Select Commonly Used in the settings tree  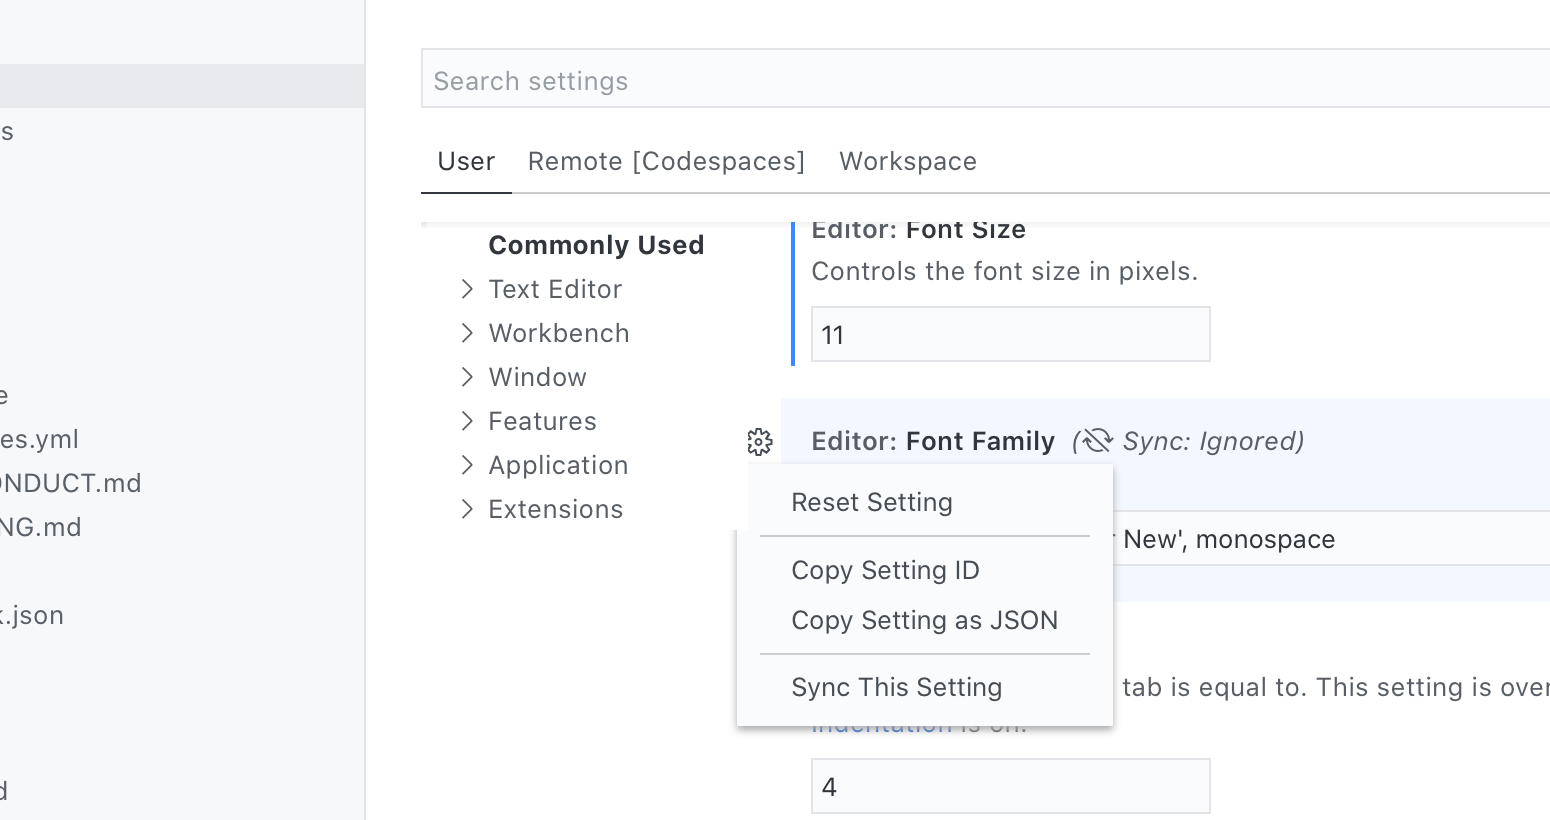(x=596, y=245)
